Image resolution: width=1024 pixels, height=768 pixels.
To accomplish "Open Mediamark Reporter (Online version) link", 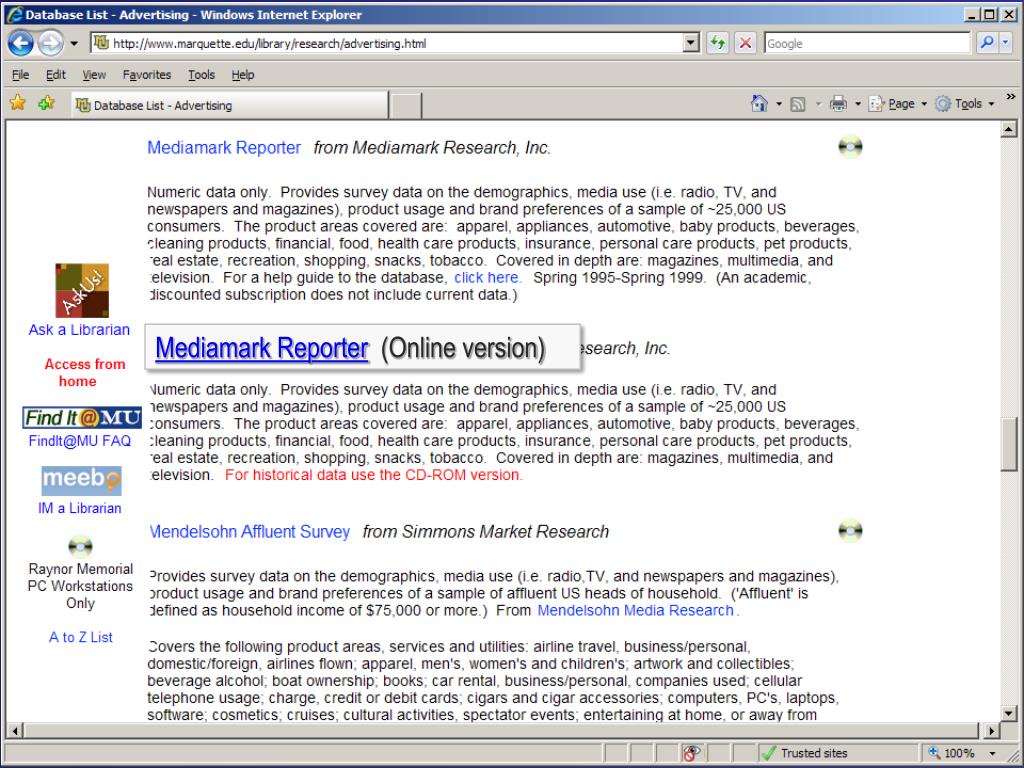I will coord(262,348).
